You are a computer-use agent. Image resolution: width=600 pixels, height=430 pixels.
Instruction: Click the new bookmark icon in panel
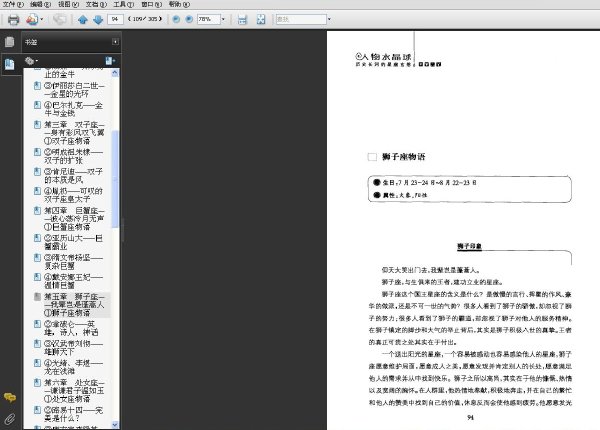point(110,61)
